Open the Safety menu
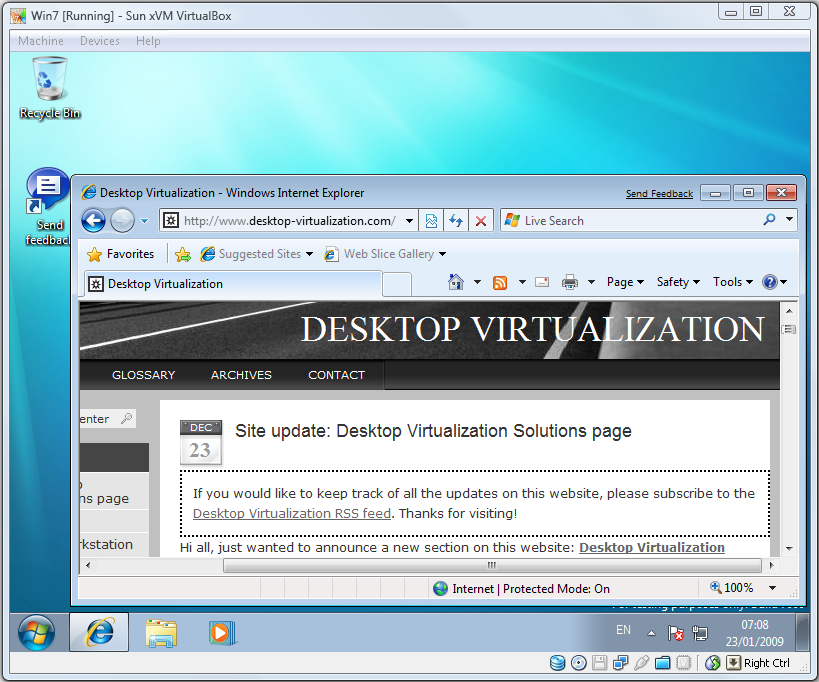The height and width of the screenshot is (682, 819). coord(678,282)
